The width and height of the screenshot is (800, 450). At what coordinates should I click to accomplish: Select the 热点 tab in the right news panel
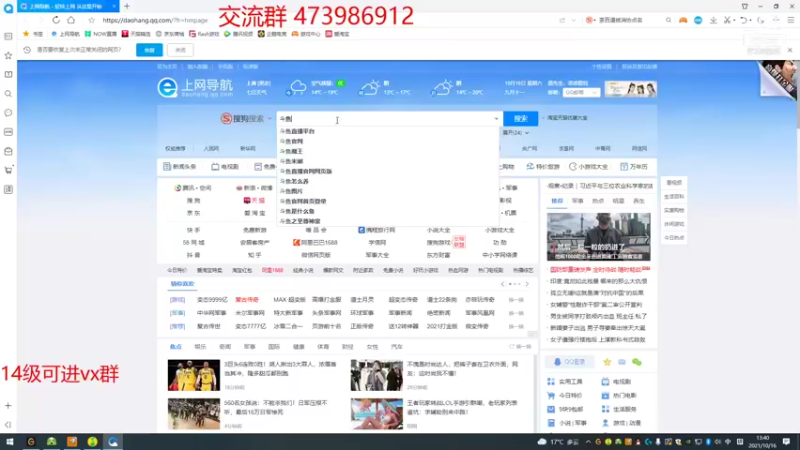click(x=597, y=201)
